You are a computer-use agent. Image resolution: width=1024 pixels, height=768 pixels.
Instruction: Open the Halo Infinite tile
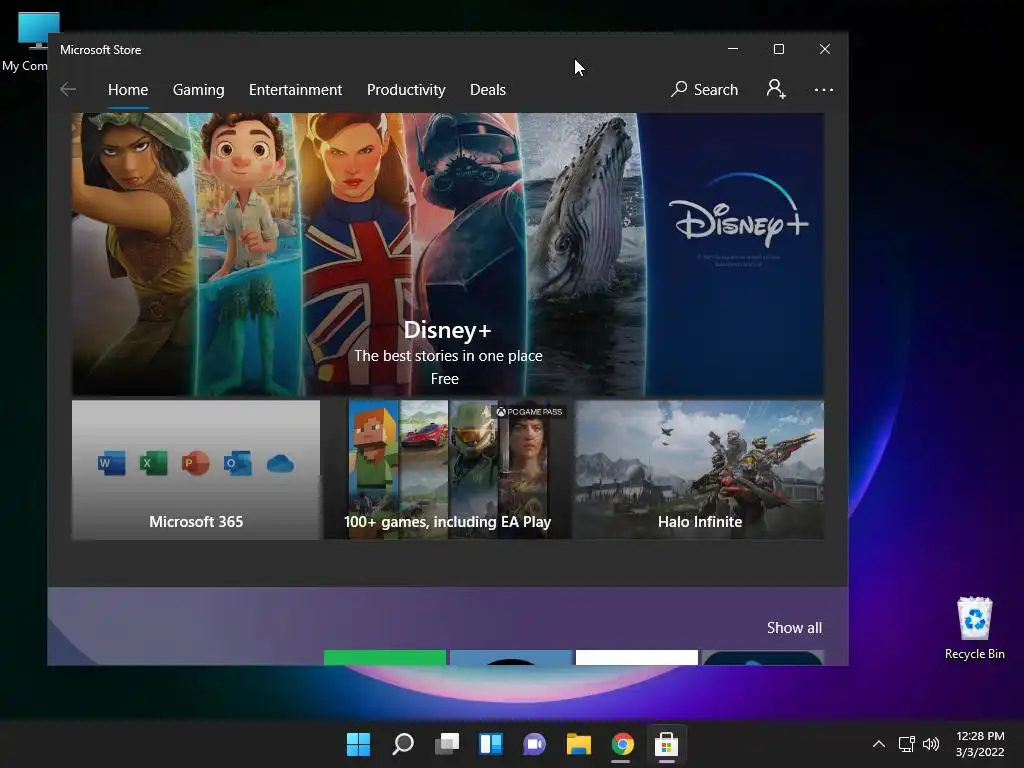pyautogui.click(x=699, y=470)
